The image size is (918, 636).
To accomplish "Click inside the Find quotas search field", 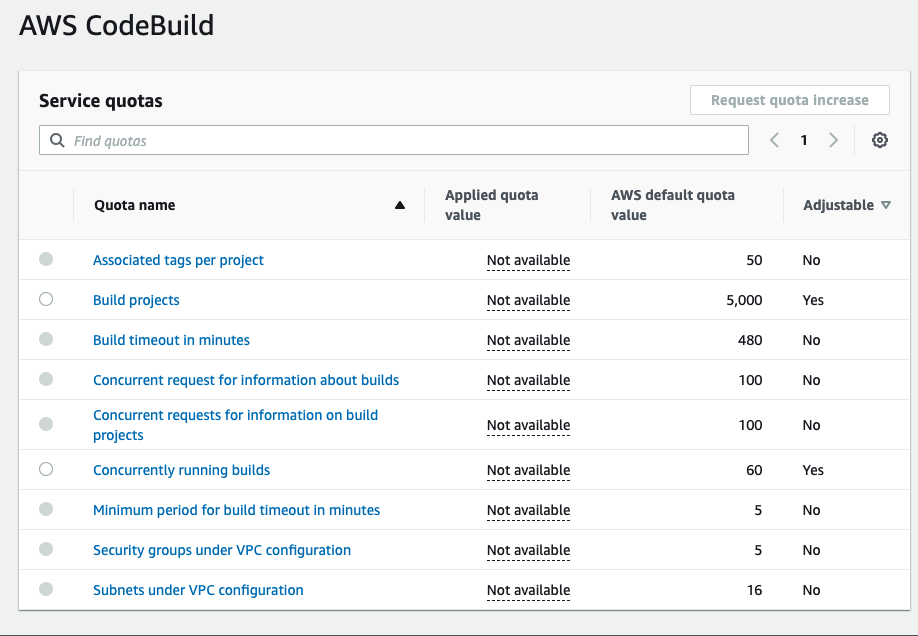I will tap(300, 140).
